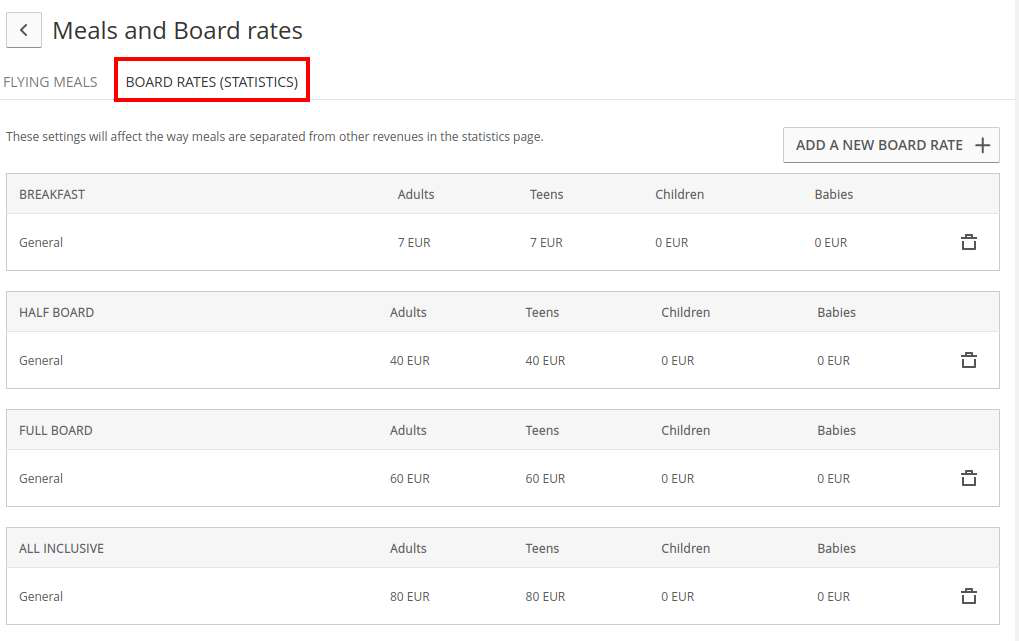
Task: Click Full Board children value 0 EUR
Action: click(x=678, y=478)
